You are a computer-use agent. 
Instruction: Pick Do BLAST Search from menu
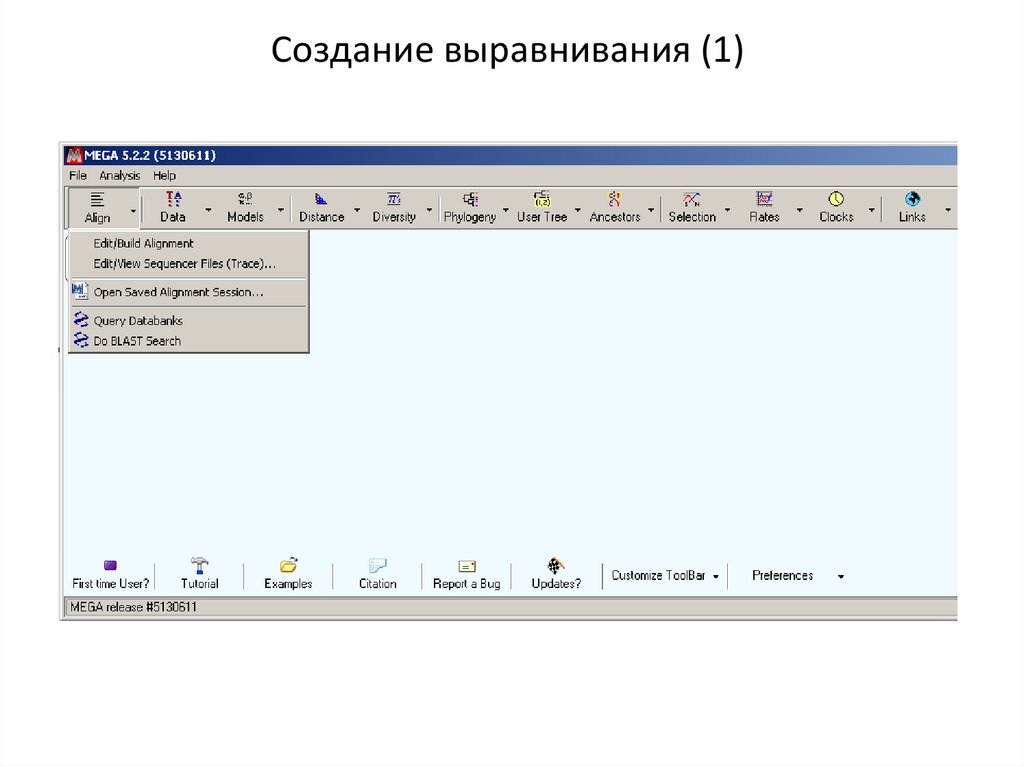coord(137,341)
